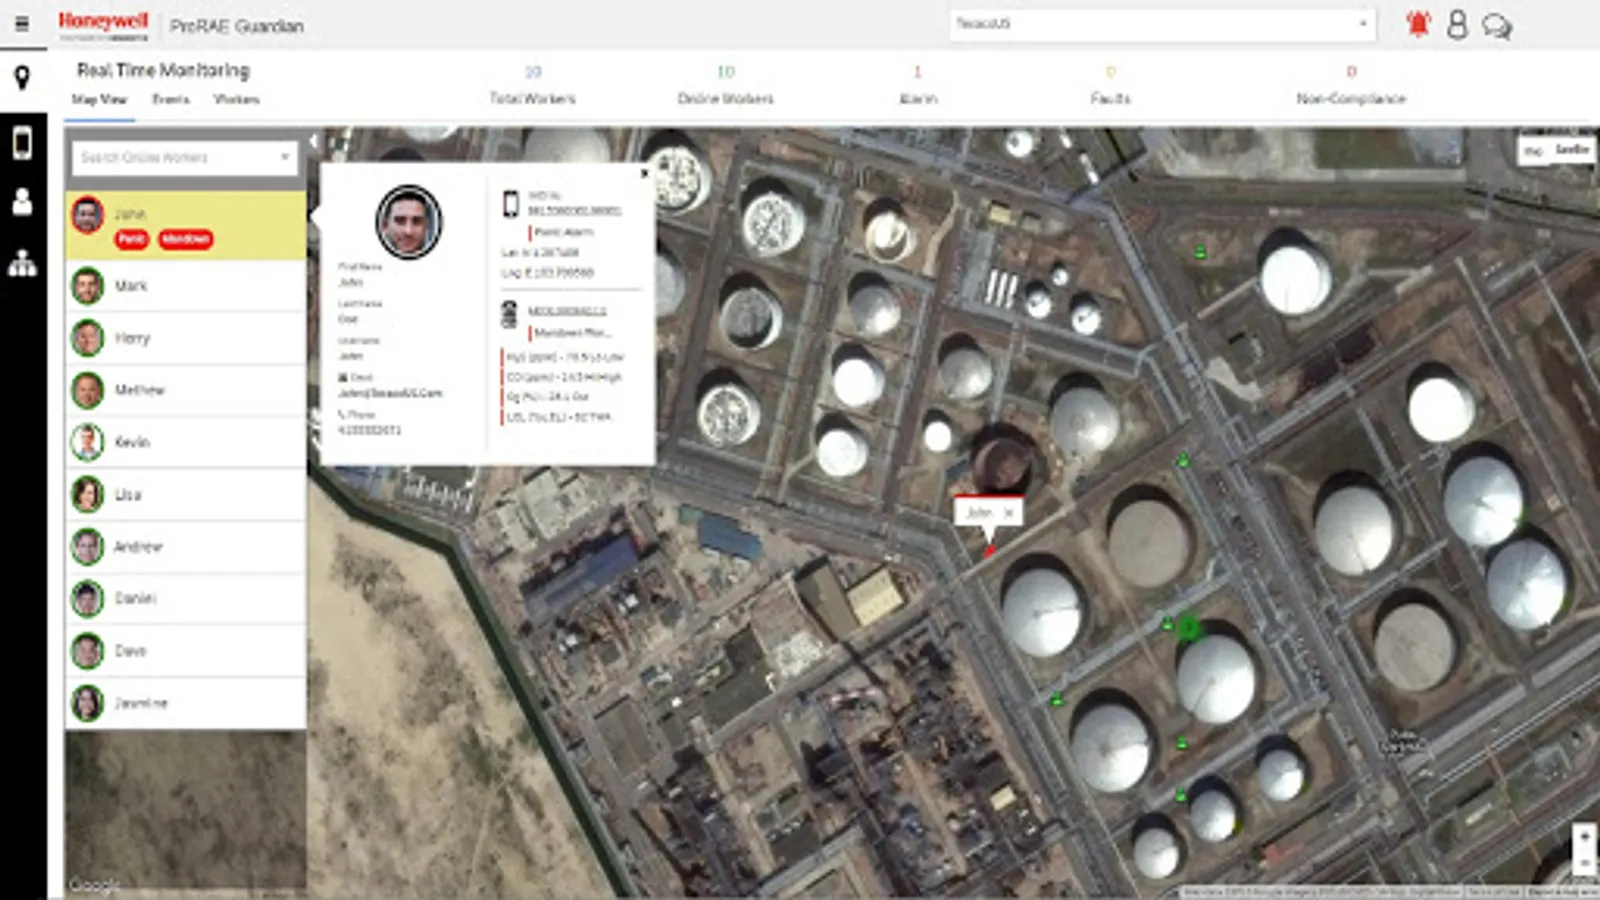Close John's worker details popup

[644, 173]
